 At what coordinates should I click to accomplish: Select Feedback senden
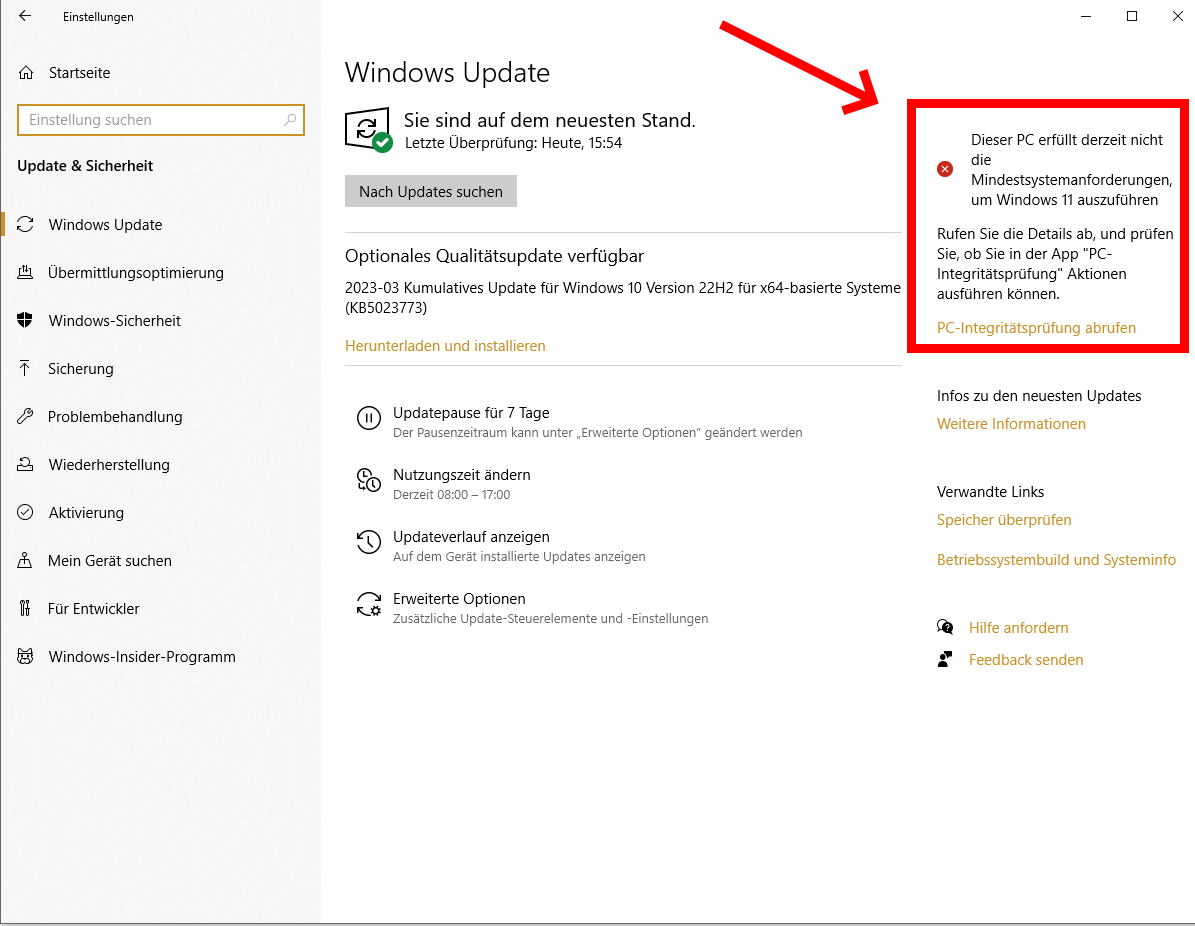coord(1025,659)
